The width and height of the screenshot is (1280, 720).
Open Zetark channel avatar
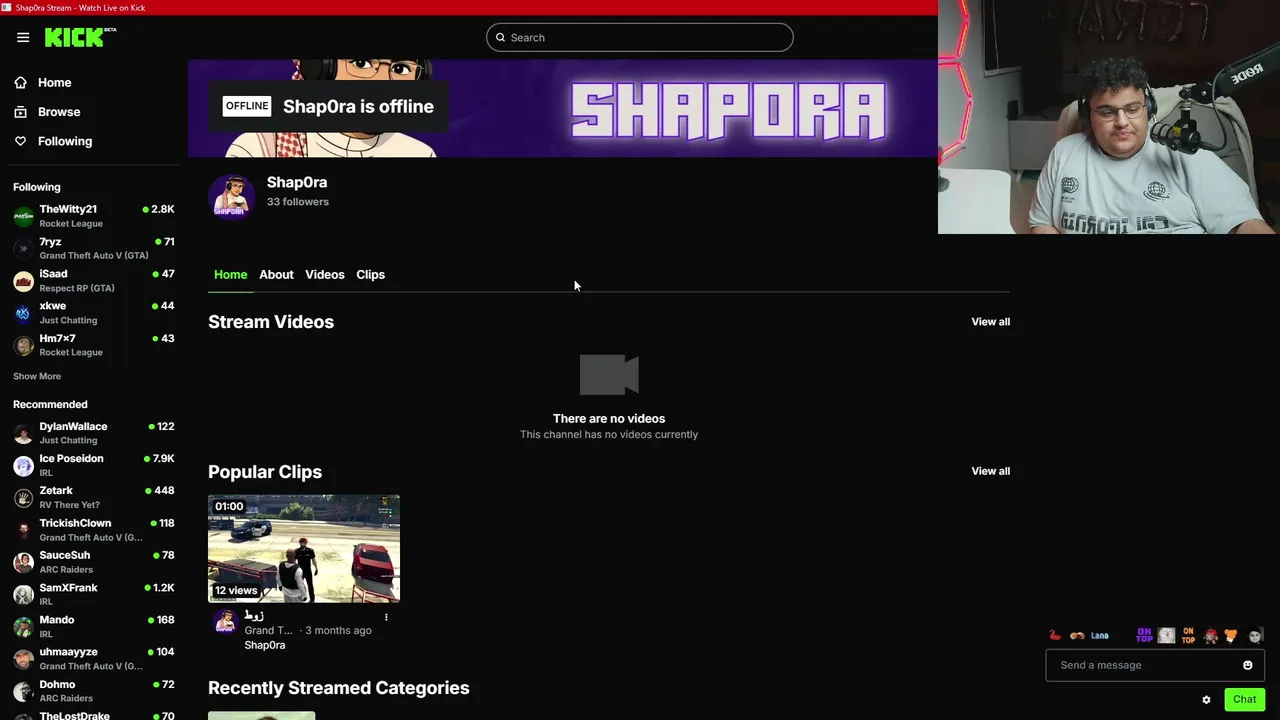coord(24,498)
